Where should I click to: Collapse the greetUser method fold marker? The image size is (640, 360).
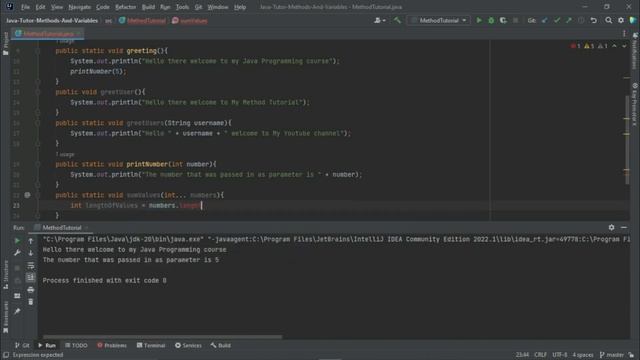coord(38,92)
